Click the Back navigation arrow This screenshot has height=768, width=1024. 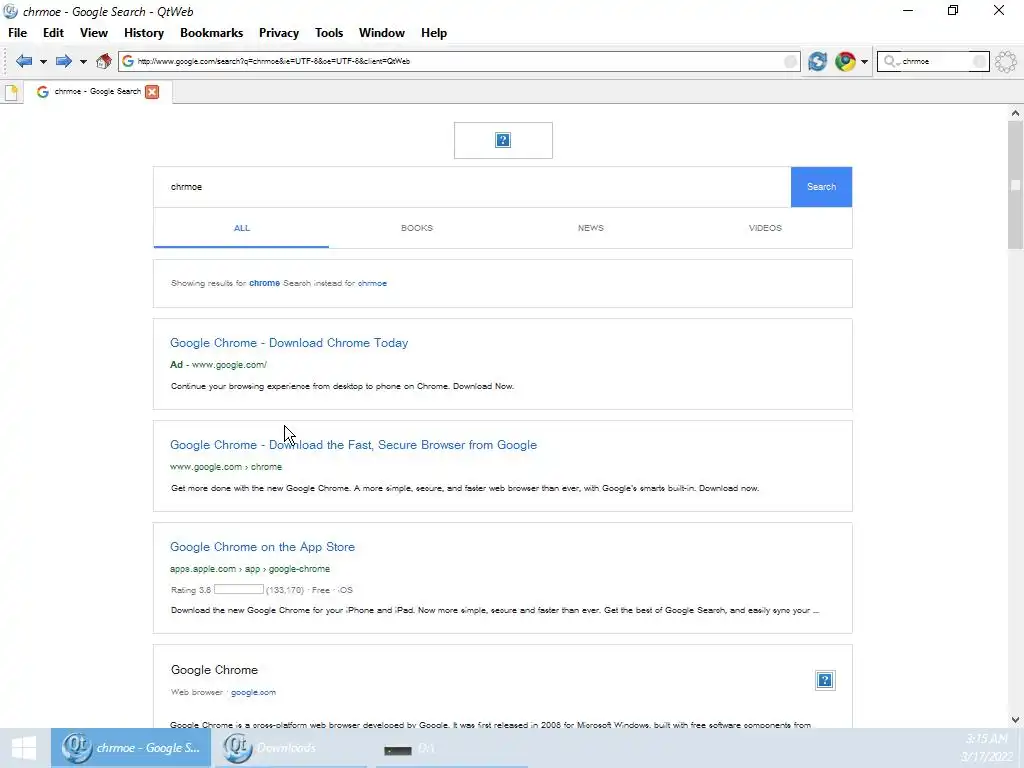pos(24,61)
